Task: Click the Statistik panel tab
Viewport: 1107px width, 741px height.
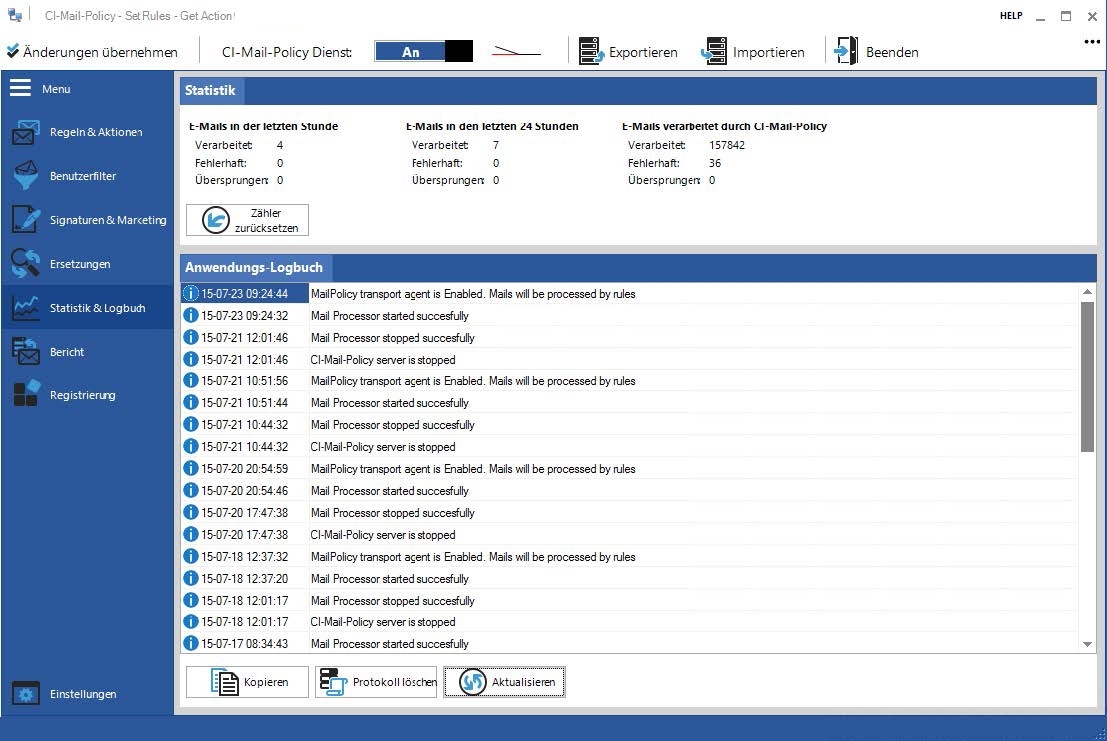Action: (x=210, y=90)
